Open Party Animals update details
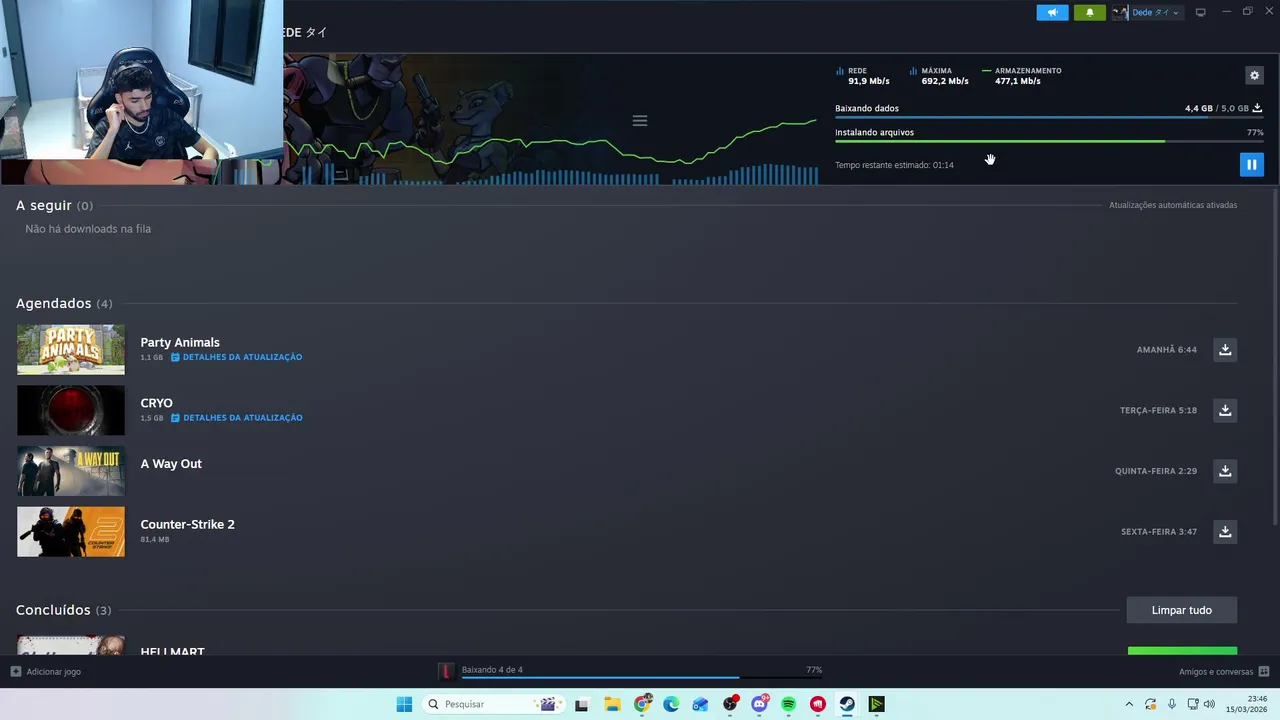 [x=236, y=357]
